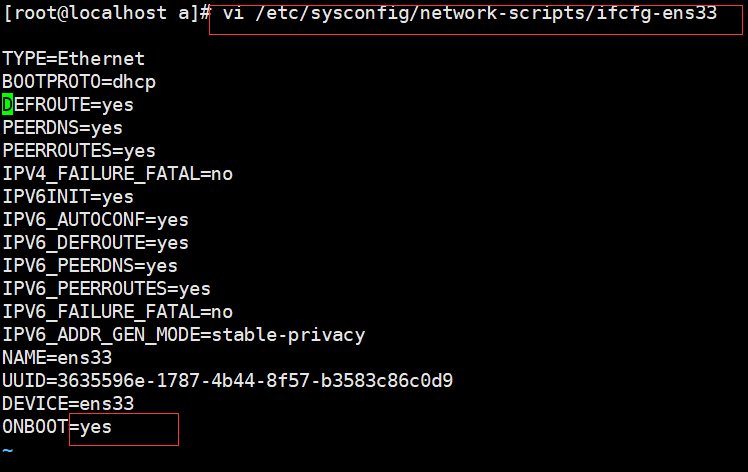Viewport: 748px width, 472px height.
Task: Select the PEERDNS=yes line
Action: click(x=62, y=128)
